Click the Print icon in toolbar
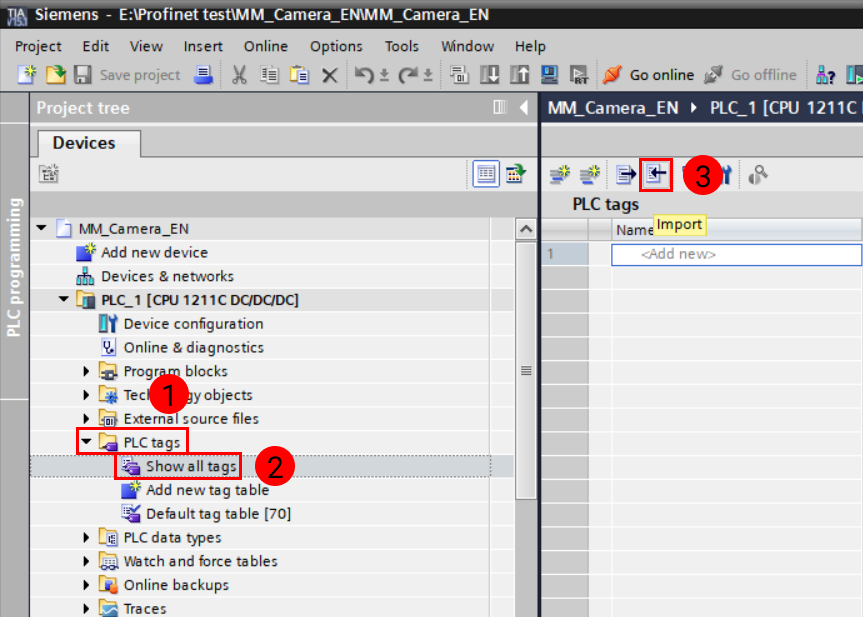The height and width of the screenshot is (617, 863). pyautogui.click(x=204, y=74)
